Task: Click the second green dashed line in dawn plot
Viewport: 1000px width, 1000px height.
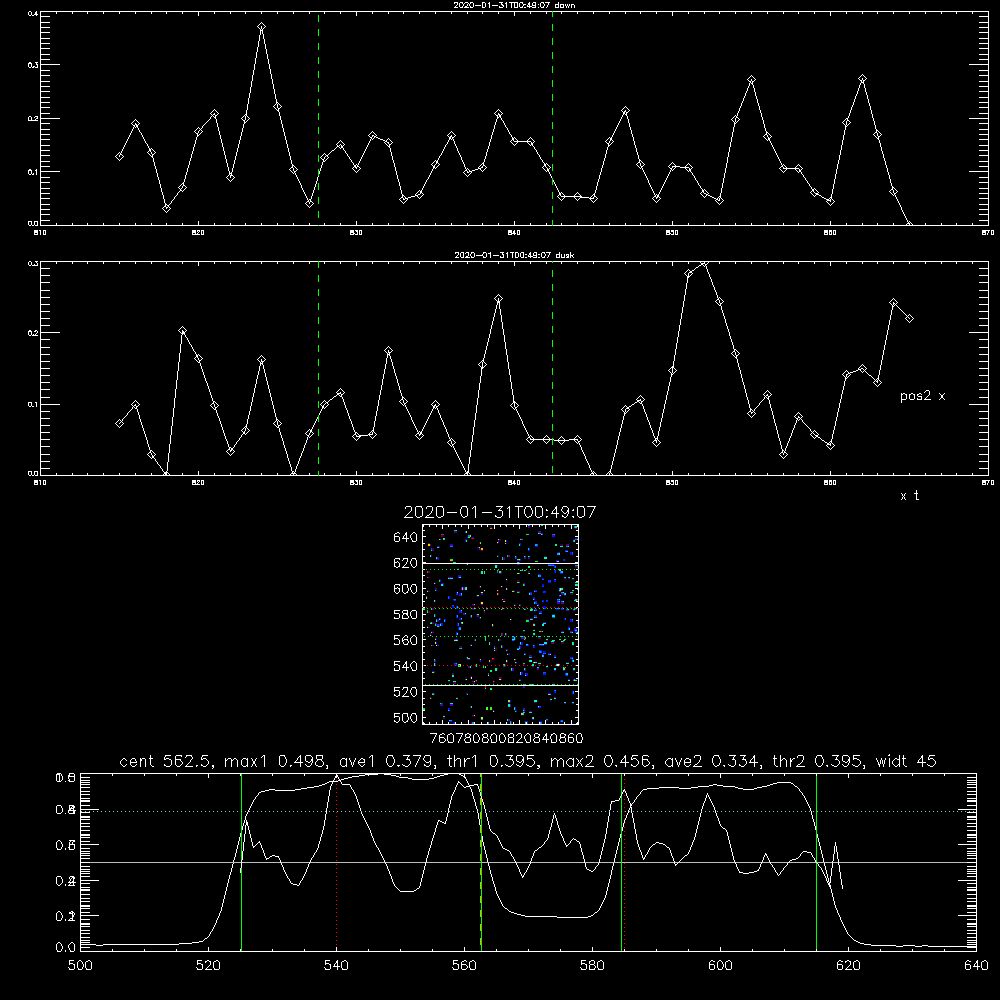Action: [552, 118]
